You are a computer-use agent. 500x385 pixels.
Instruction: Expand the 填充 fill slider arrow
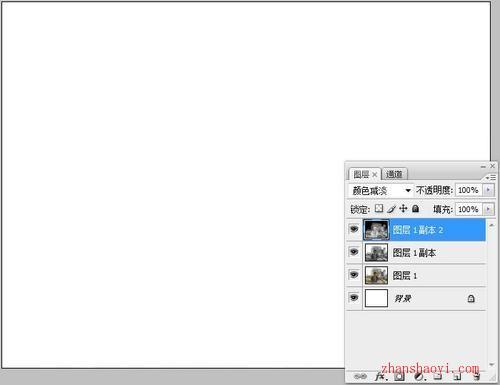[488, 209]
